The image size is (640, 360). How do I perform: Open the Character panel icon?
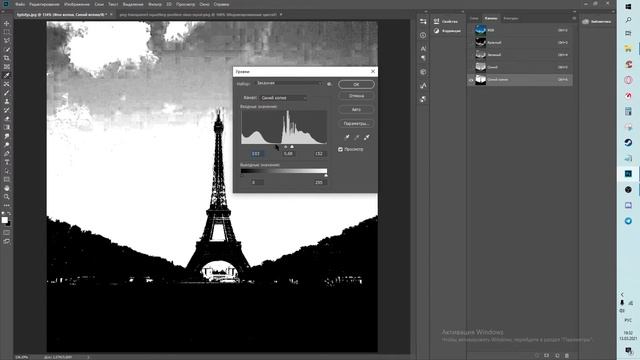pyautogui.click(x=423, y=48)
